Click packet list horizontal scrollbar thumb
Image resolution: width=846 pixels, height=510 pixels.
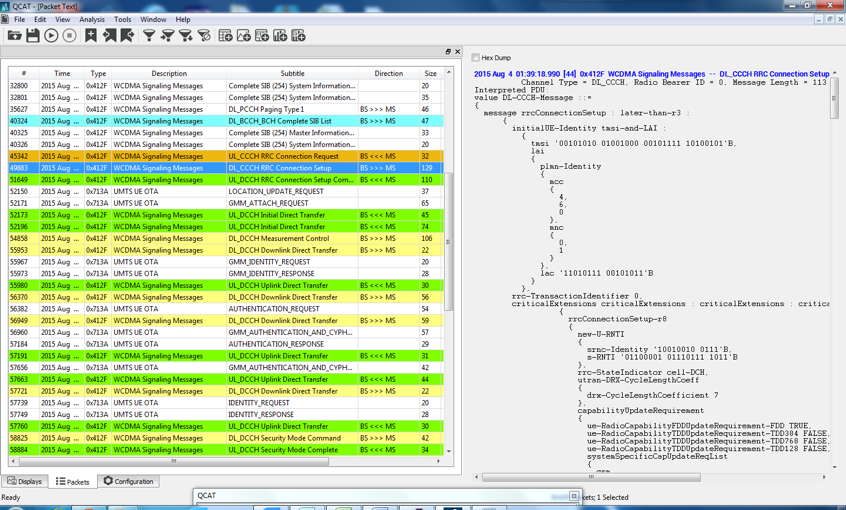(174, 461)
